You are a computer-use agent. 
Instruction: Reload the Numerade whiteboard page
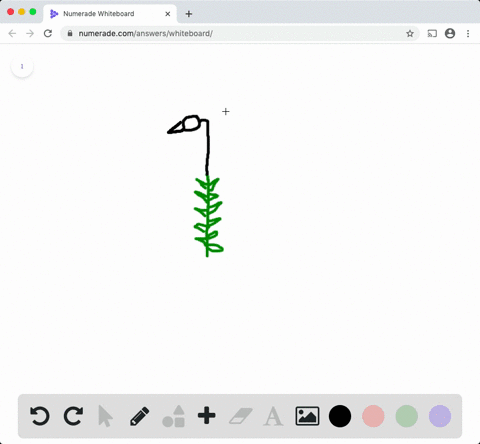coord(48,33)
